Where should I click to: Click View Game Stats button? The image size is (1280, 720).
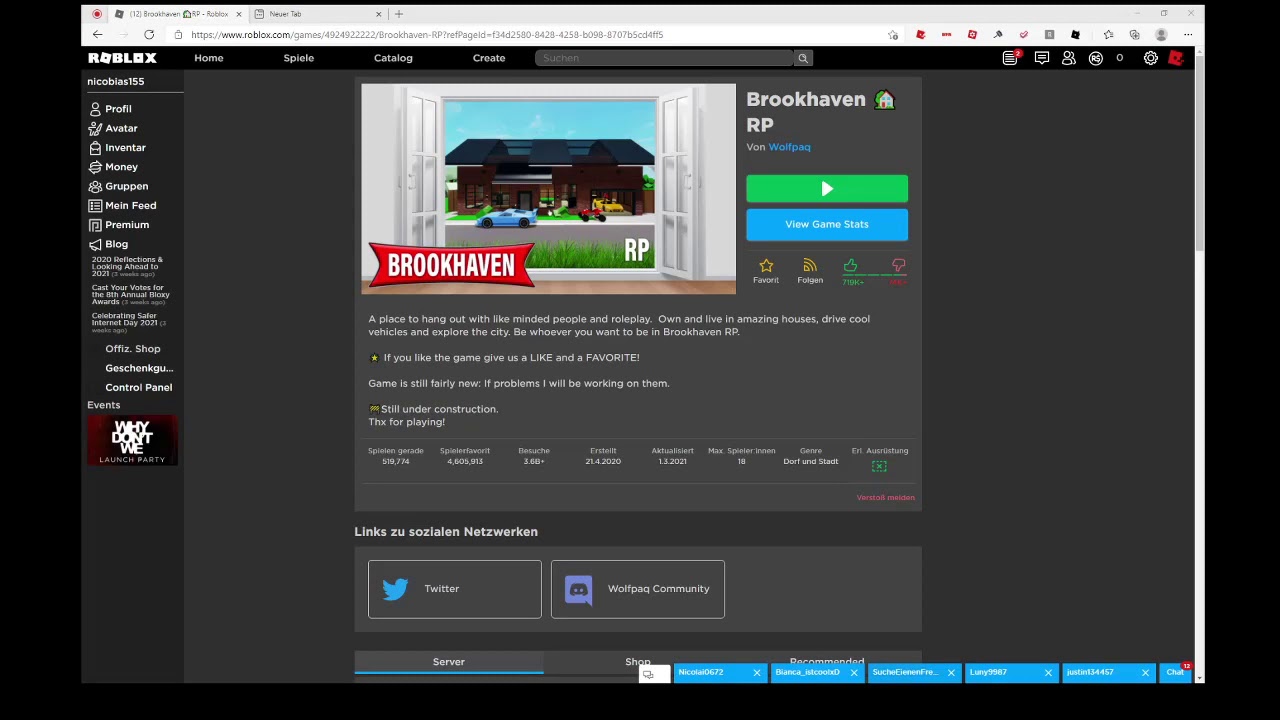pos(827,225)
